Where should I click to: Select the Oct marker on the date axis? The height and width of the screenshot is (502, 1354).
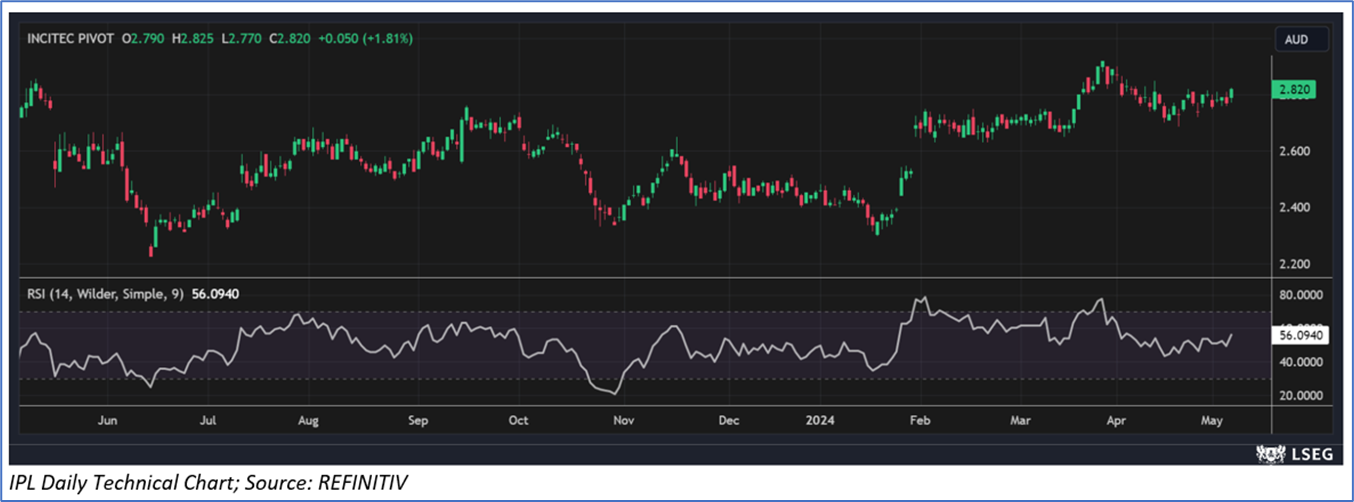click(518, 421)
